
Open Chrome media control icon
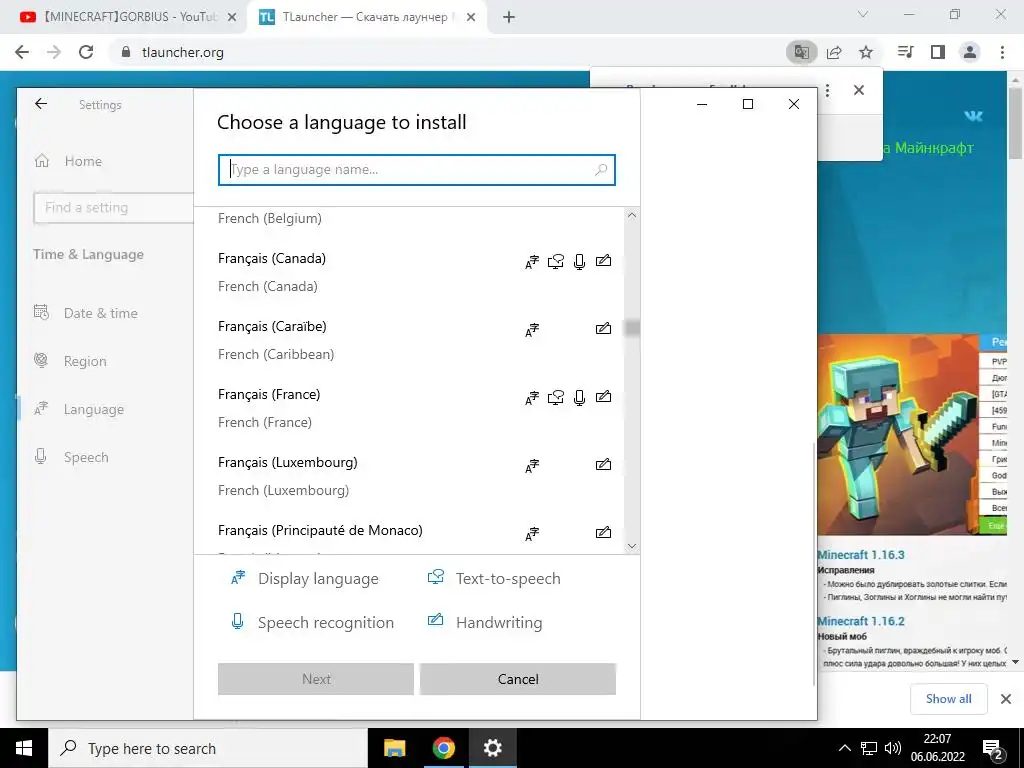pyautogui.click(x=906, y=52)
